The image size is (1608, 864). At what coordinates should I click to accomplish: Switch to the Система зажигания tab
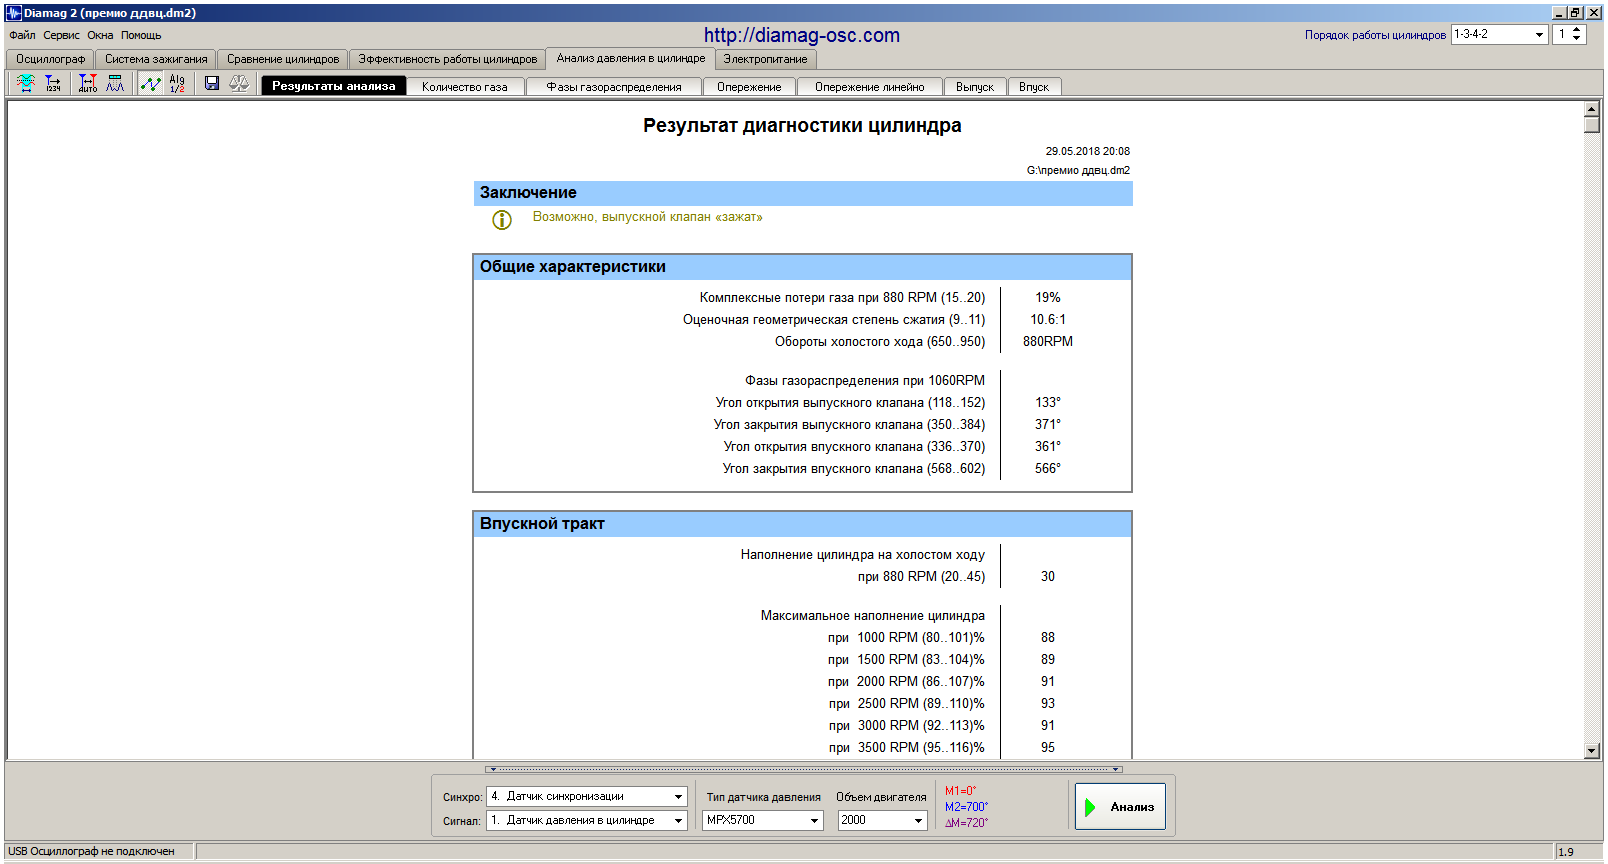(x=156, y=59)
